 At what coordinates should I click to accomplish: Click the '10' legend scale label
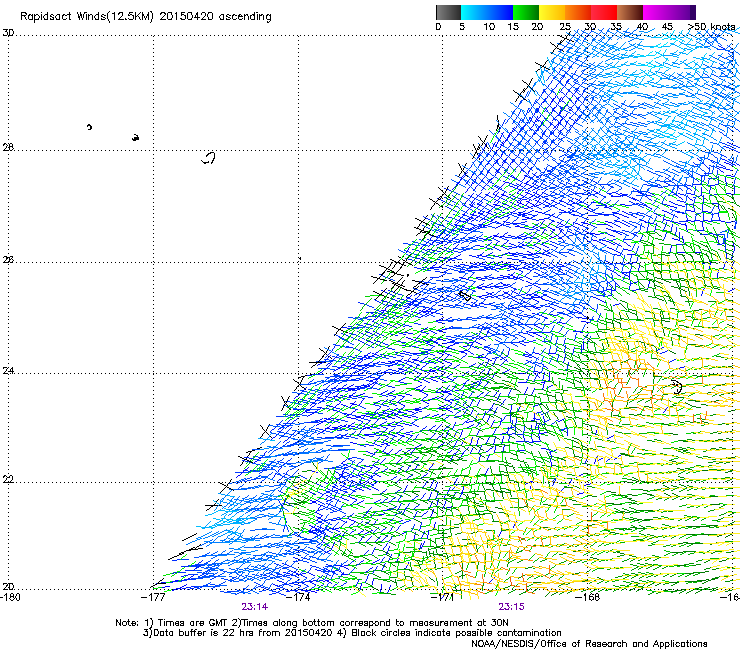coord(489,27)
